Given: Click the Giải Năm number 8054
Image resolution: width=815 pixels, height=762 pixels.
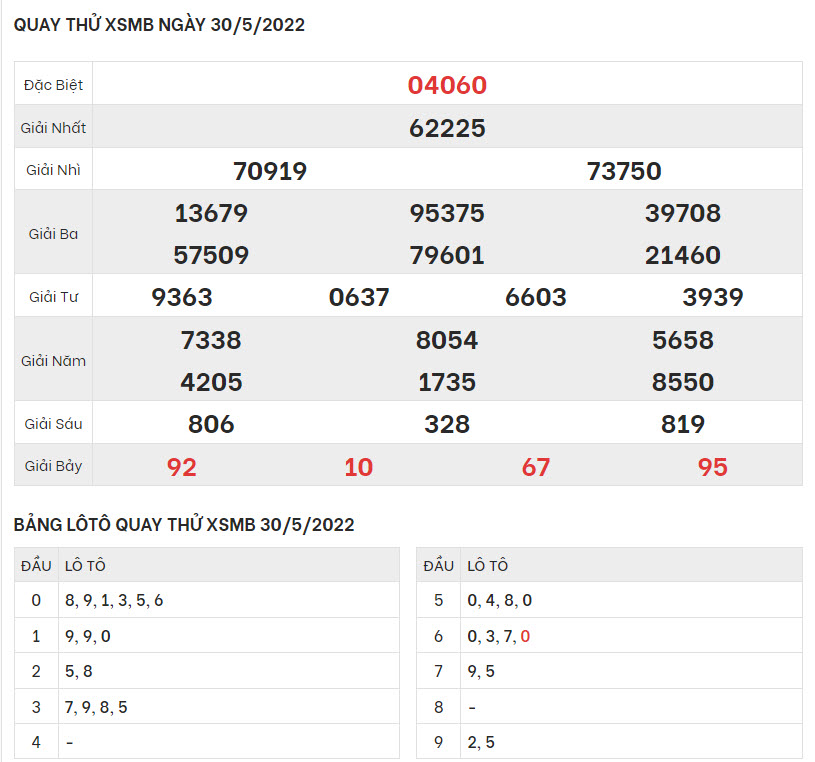Looking at the screenshot, I should pos(447,340).
